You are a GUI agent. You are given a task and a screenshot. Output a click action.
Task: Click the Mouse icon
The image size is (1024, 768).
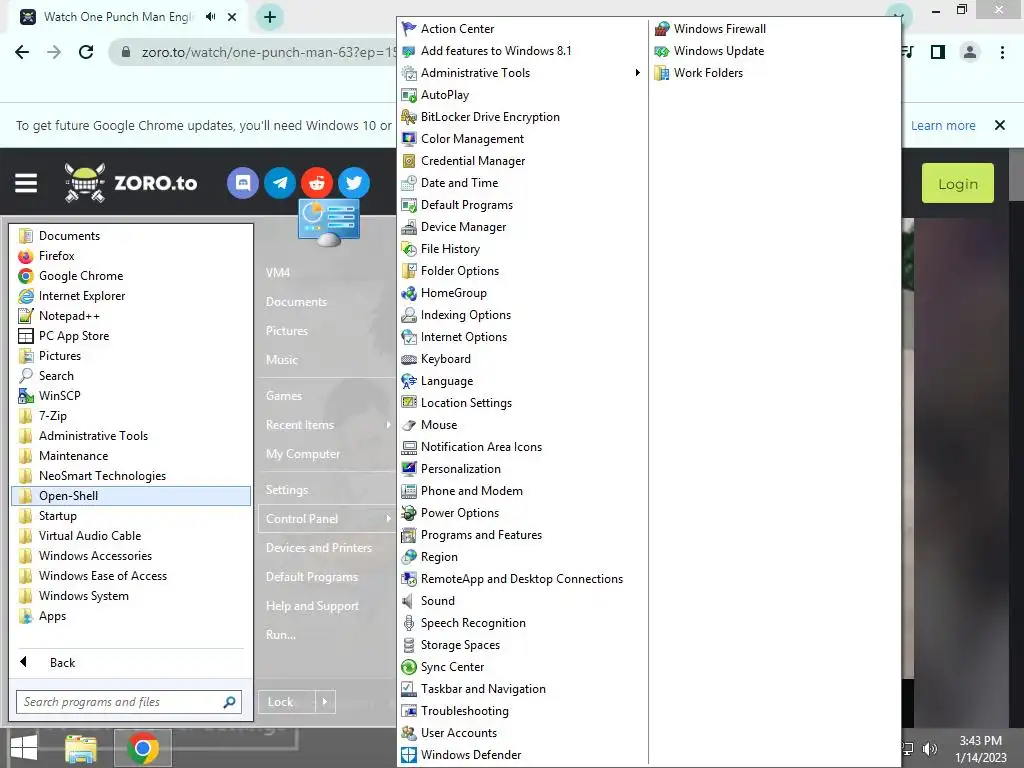(409, 425)
